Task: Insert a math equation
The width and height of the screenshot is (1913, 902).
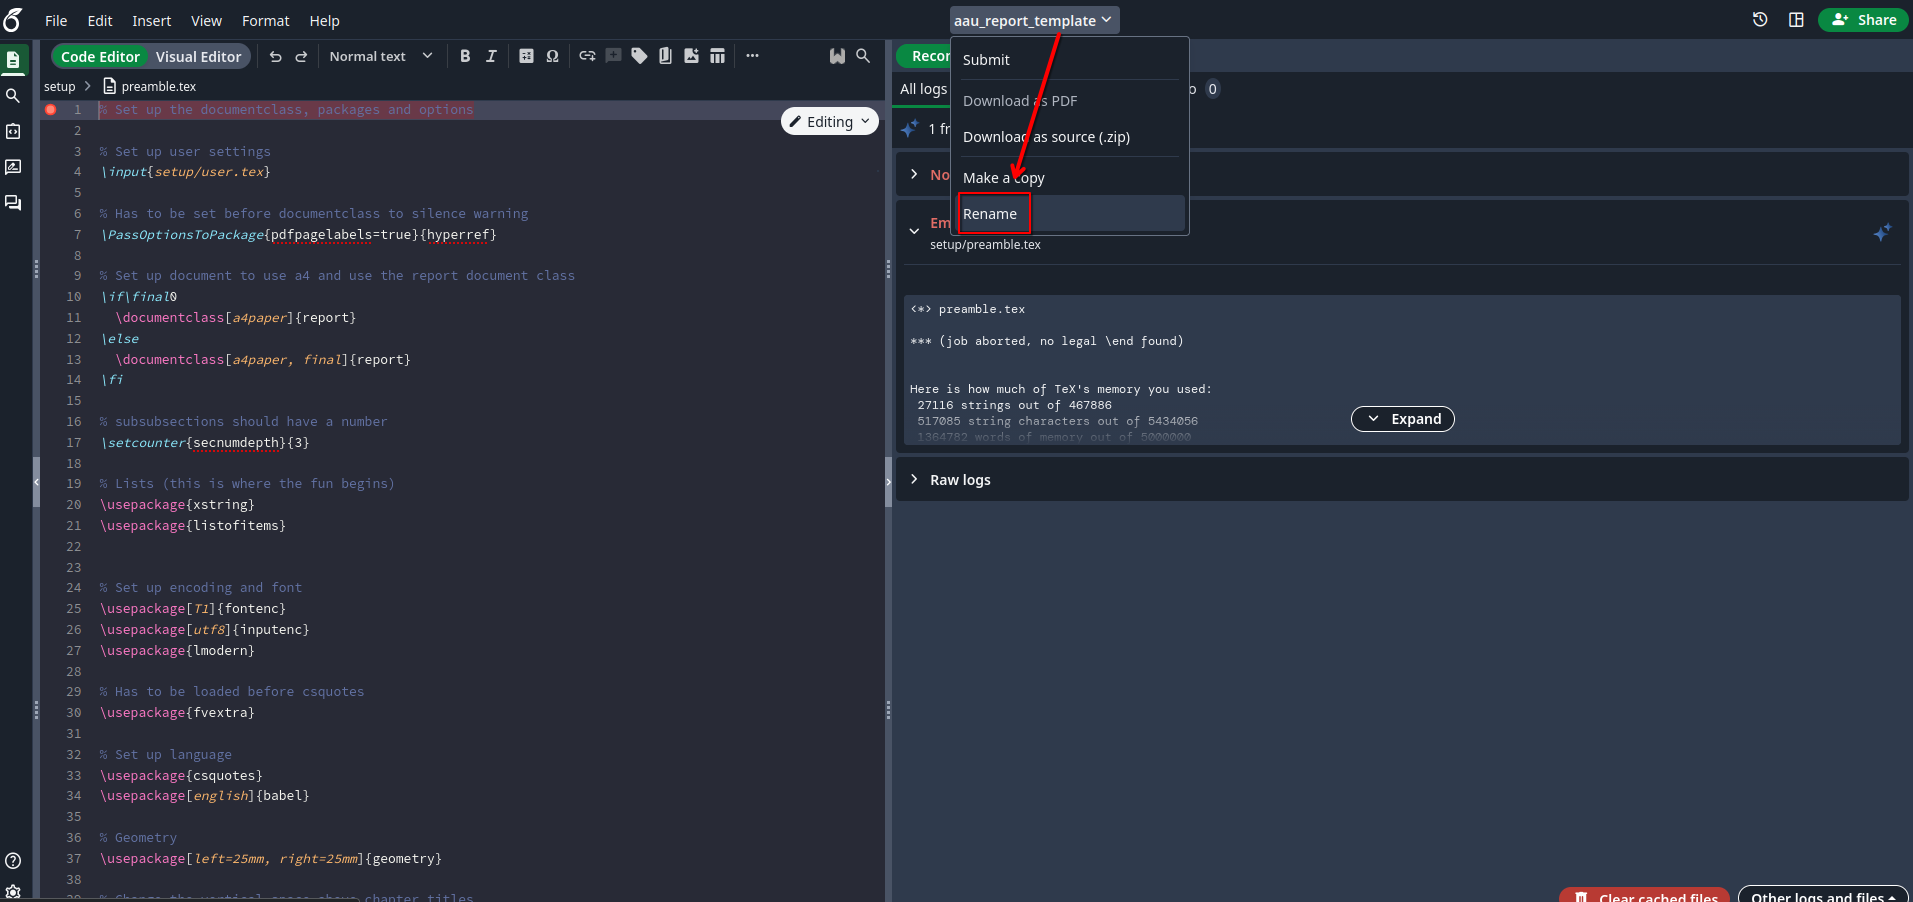Action: click(x=526, y=56)
